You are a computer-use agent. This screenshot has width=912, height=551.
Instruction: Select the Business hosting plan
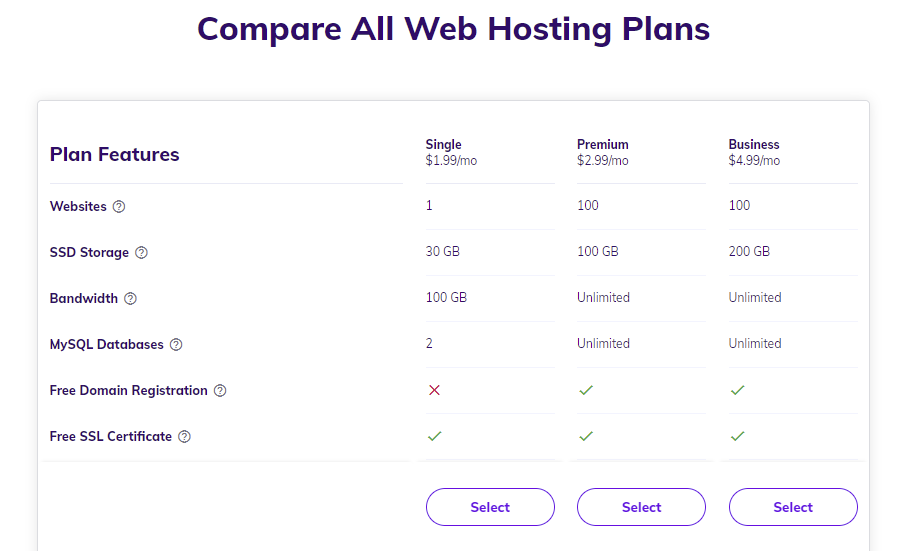click(x=793, y=507)
